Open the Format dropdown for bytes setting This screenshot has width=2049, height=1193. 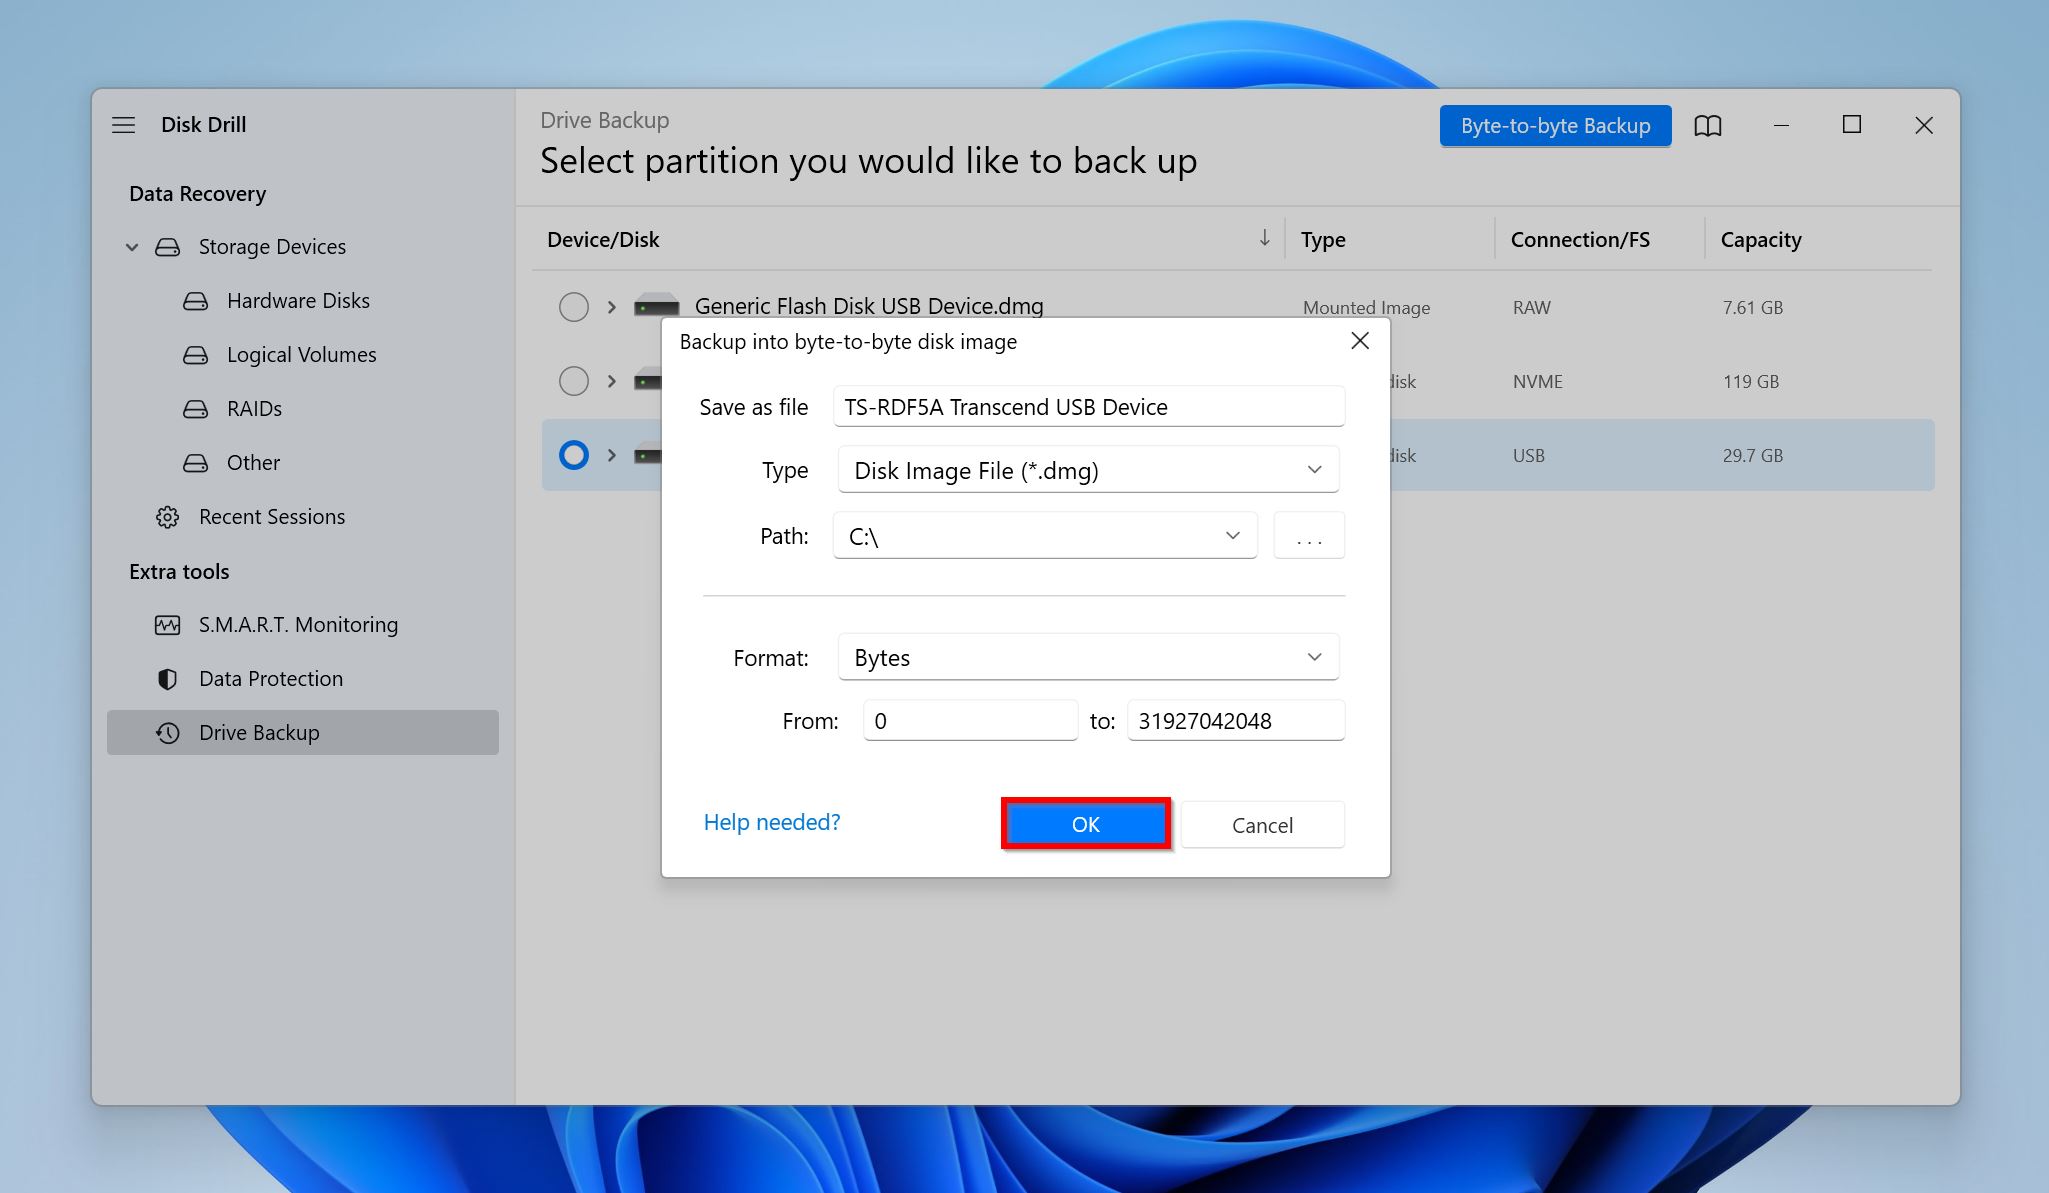pyautogui.click(x=1086, y=656)
